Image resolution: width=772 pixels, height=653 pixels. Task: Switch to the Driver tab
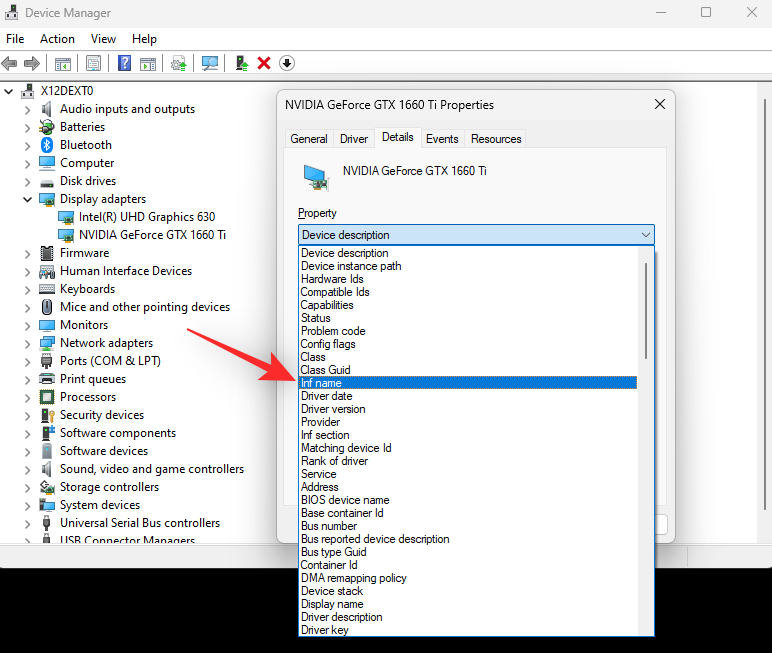354,139
